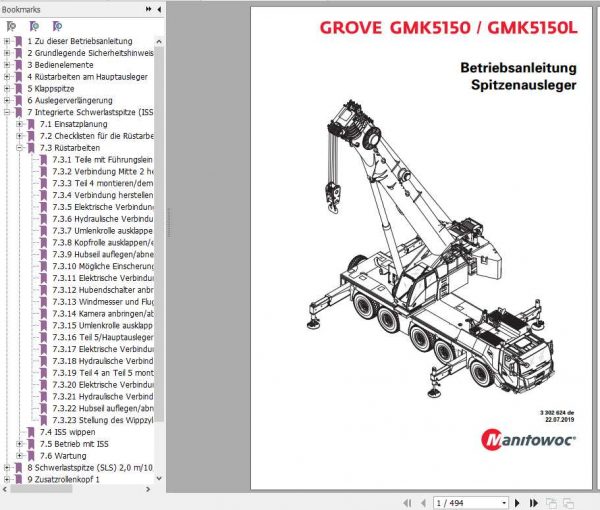Expand bookmark 7.2 Checklisten
The image size is (600, 510).
tap(19, 136)
